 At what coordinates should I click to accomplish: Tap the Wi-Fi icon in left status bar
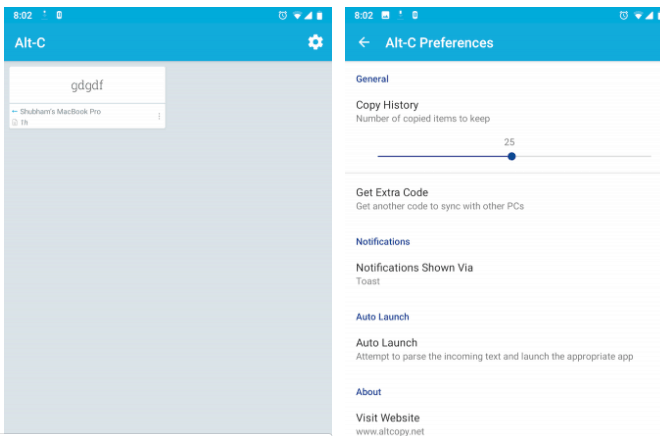click(297, 16)
